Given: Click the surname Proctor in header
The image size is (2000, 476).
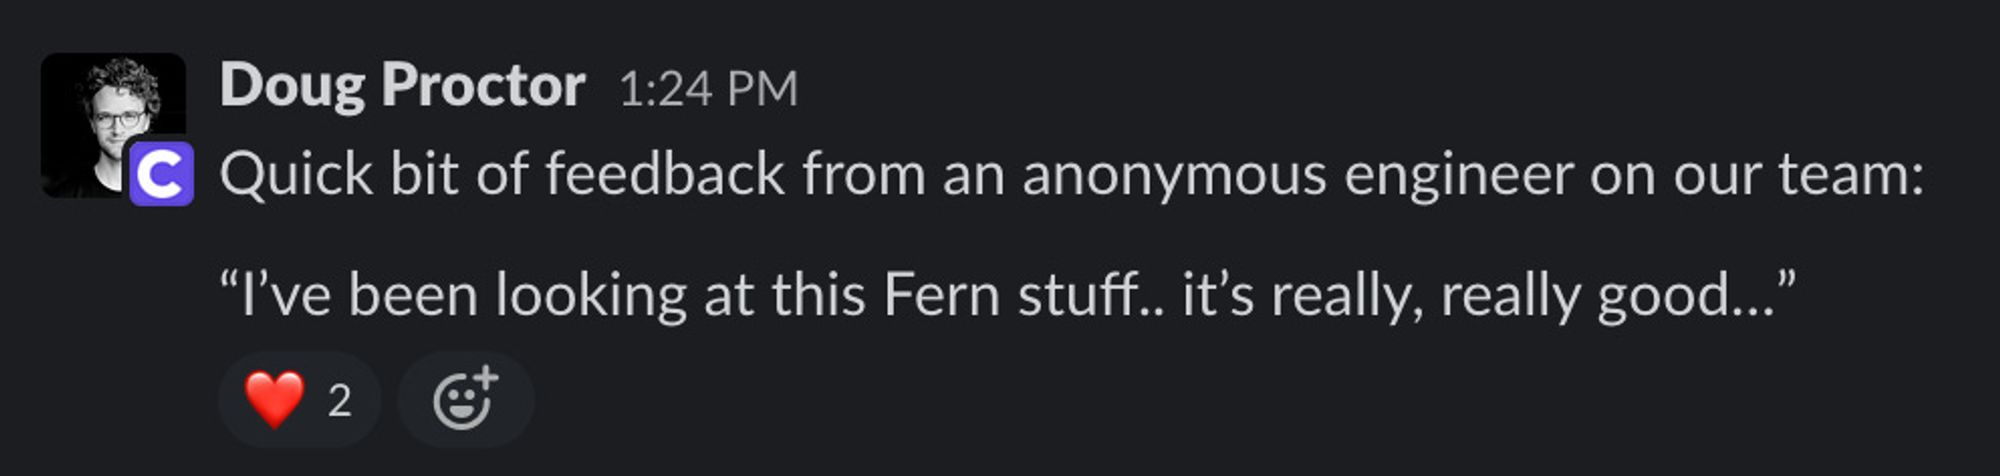Looking at the screenshot, I should point(483,86).
